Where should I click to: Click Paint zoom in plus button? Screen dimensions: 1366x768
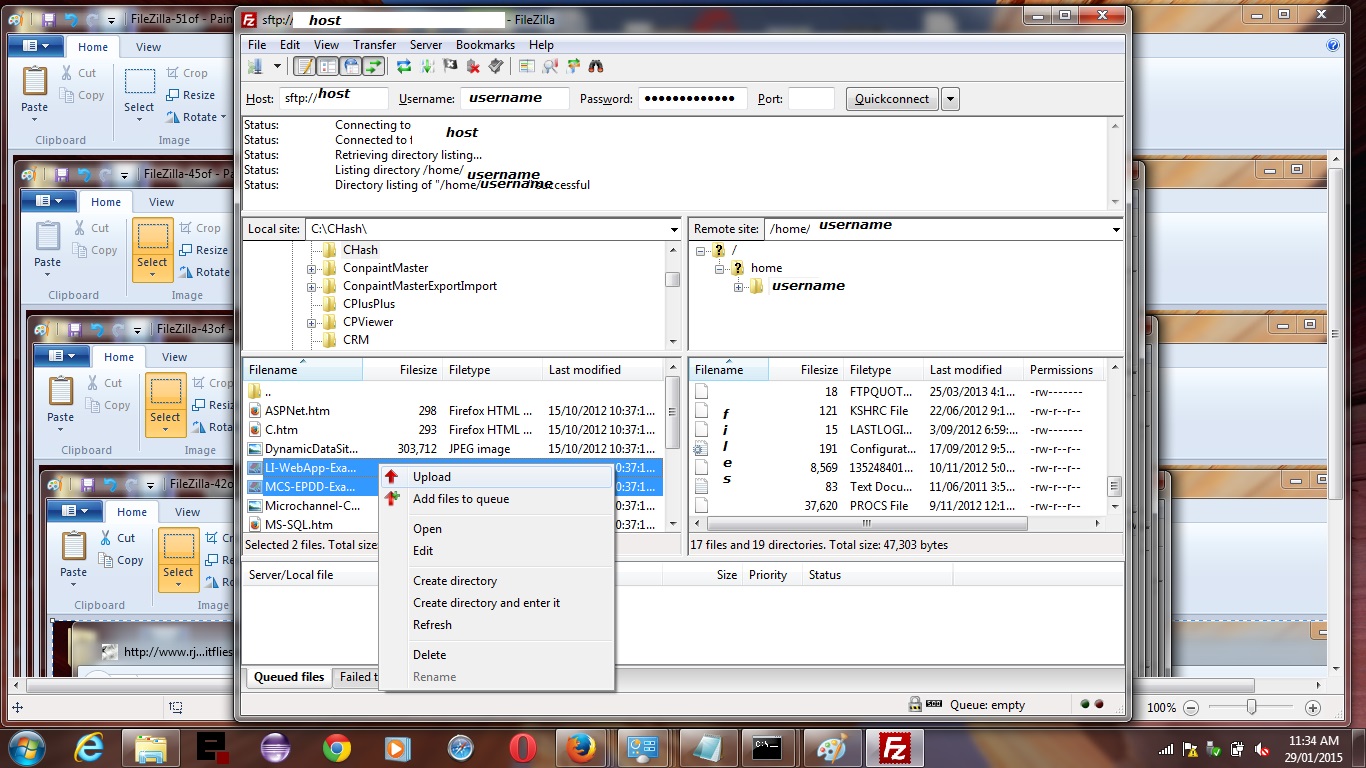(1313, 706)
